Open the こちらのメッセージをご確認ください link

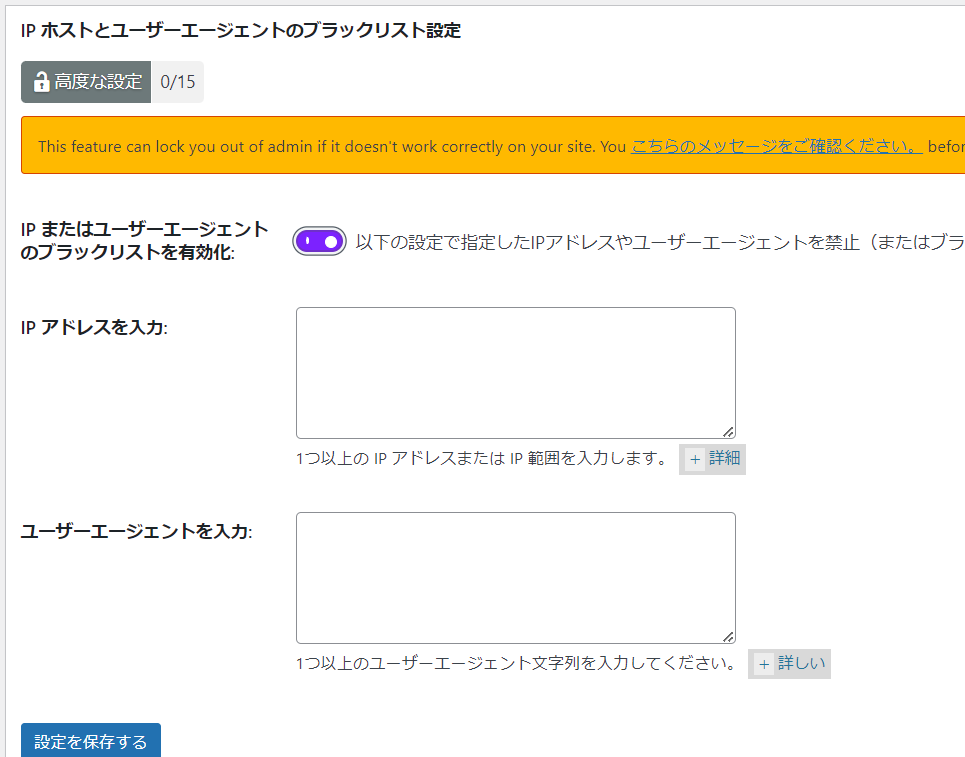(x=776, y=146)
